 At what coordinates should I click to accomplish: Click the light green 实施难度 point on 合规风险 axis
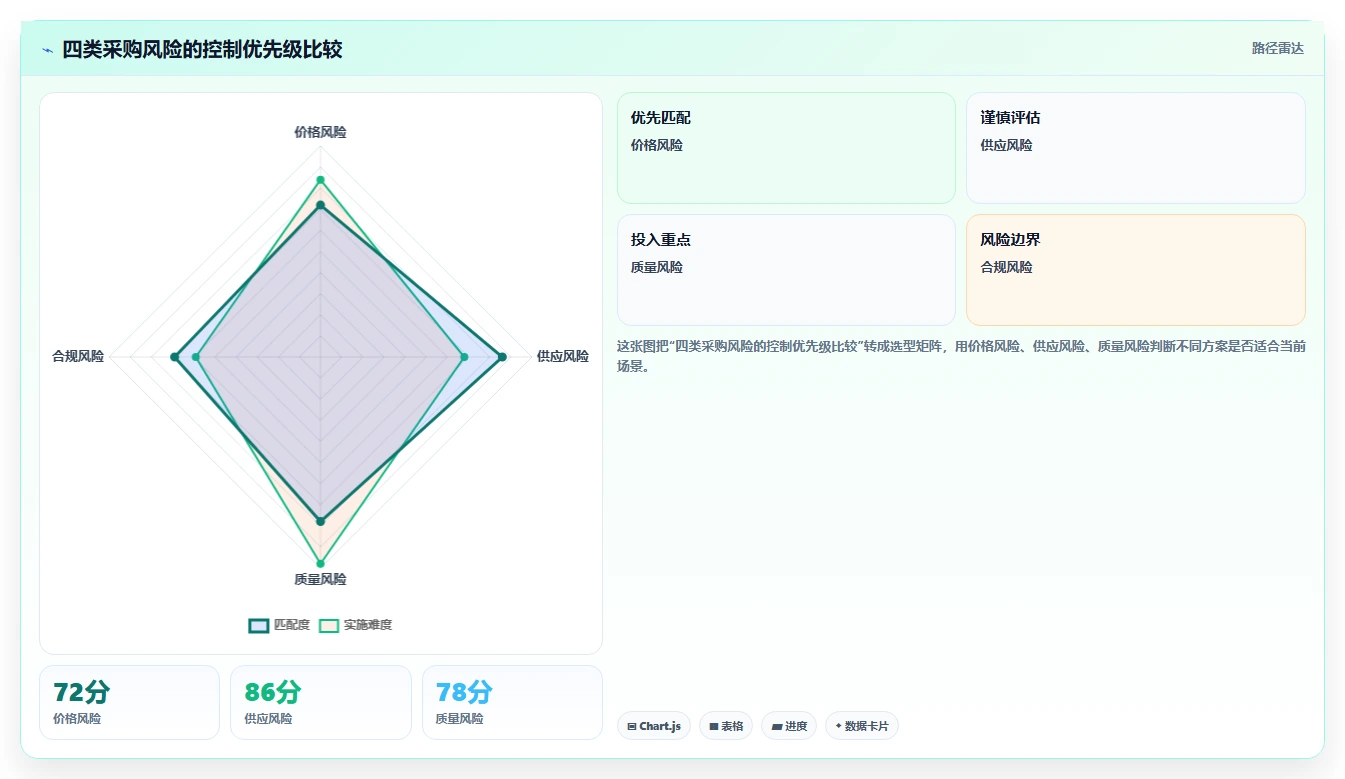(x=196, y=357)
